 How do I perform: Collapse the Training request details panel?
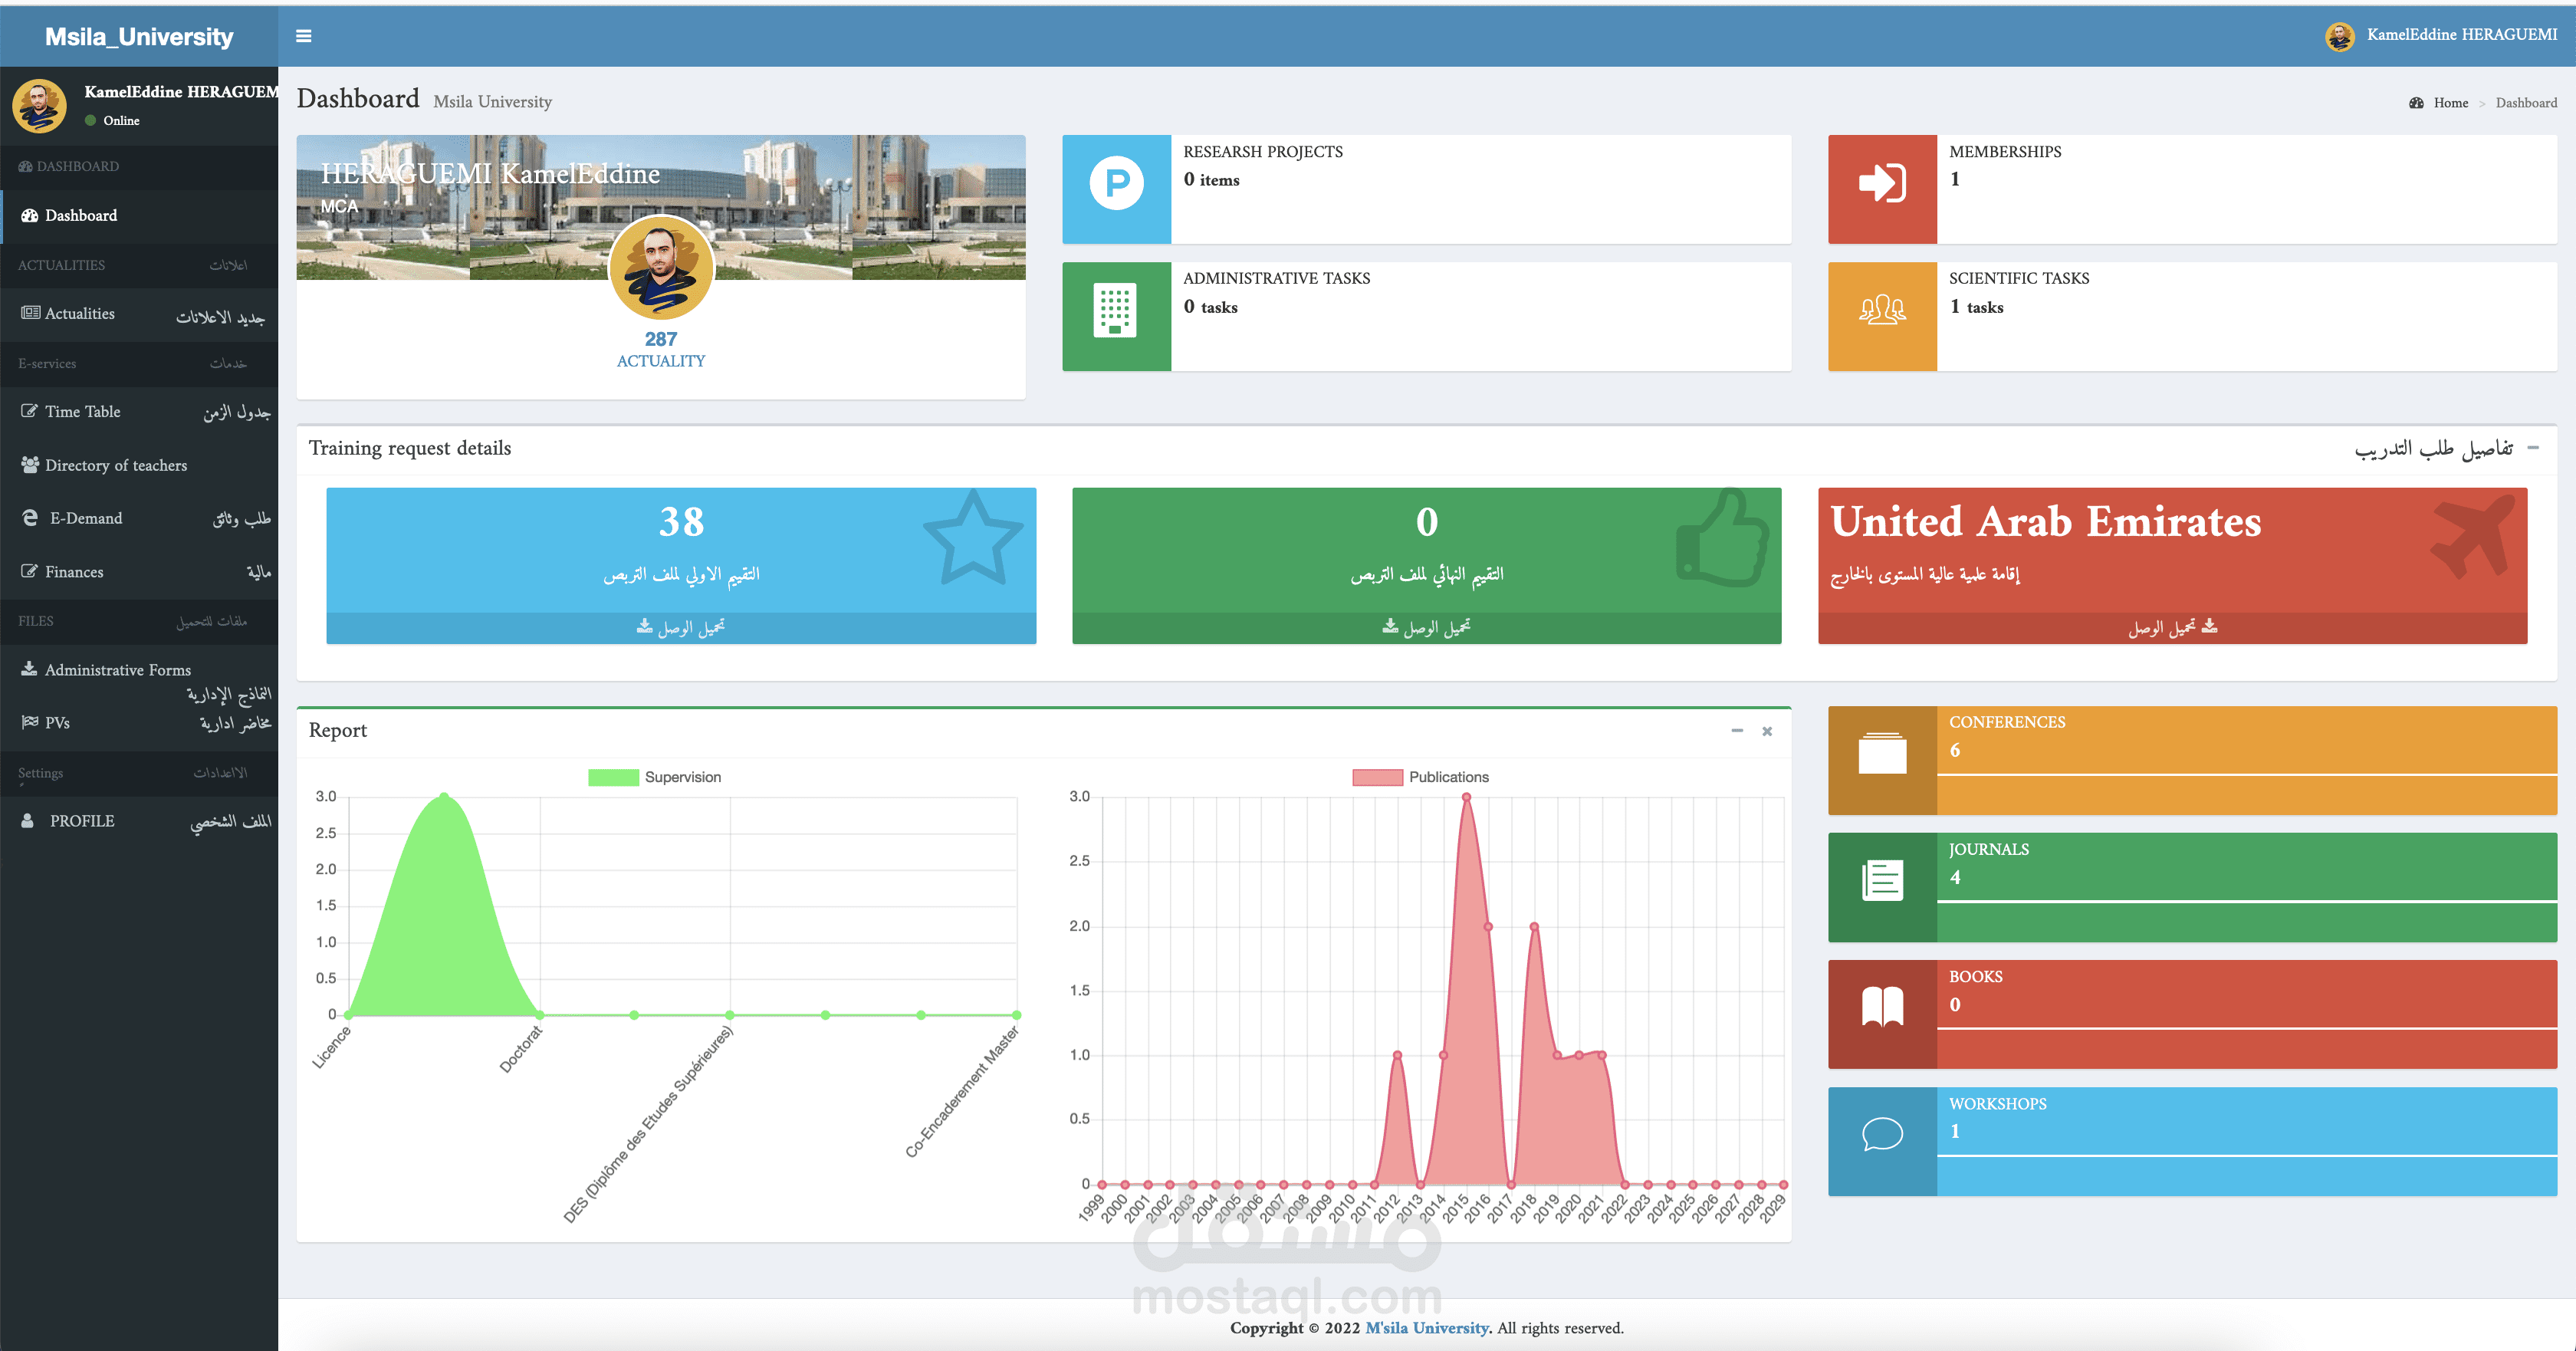pyautogui.click(x=2533, y=448)
